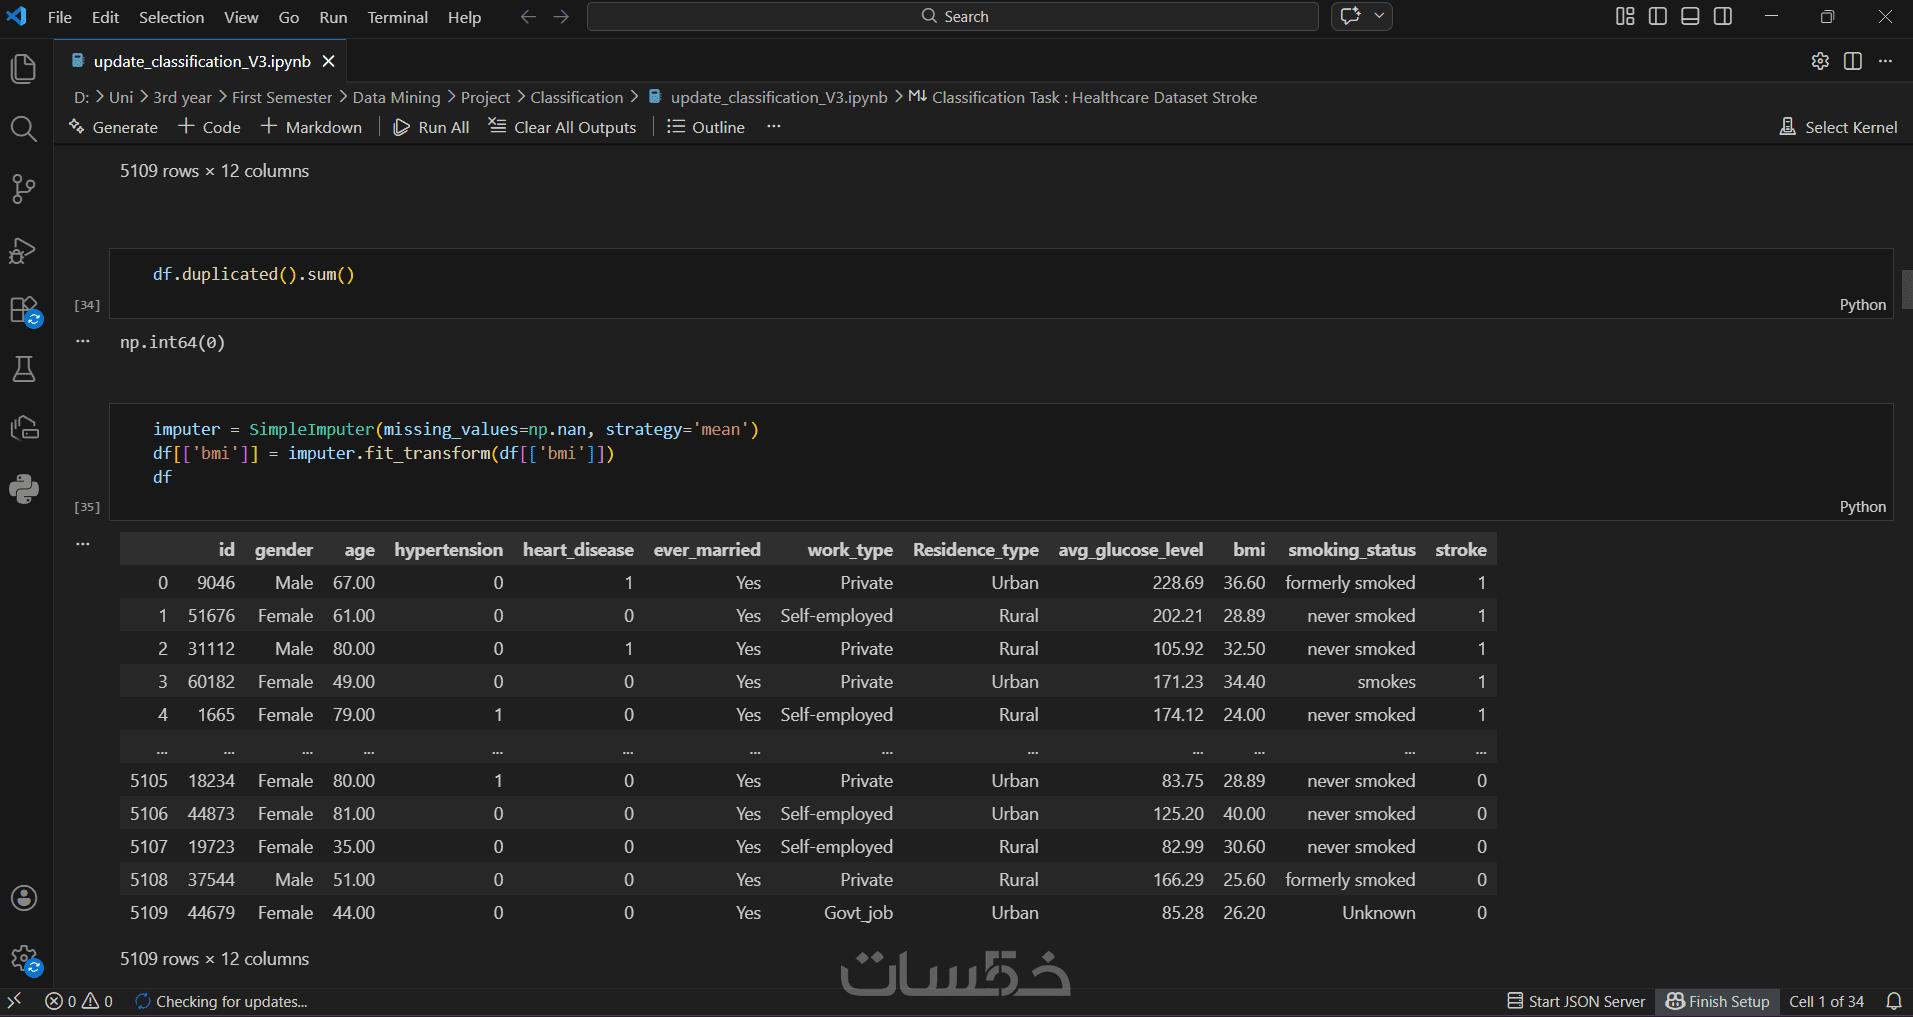
Task: Click Generate in notebook toolbar
Action: [113, 127]
